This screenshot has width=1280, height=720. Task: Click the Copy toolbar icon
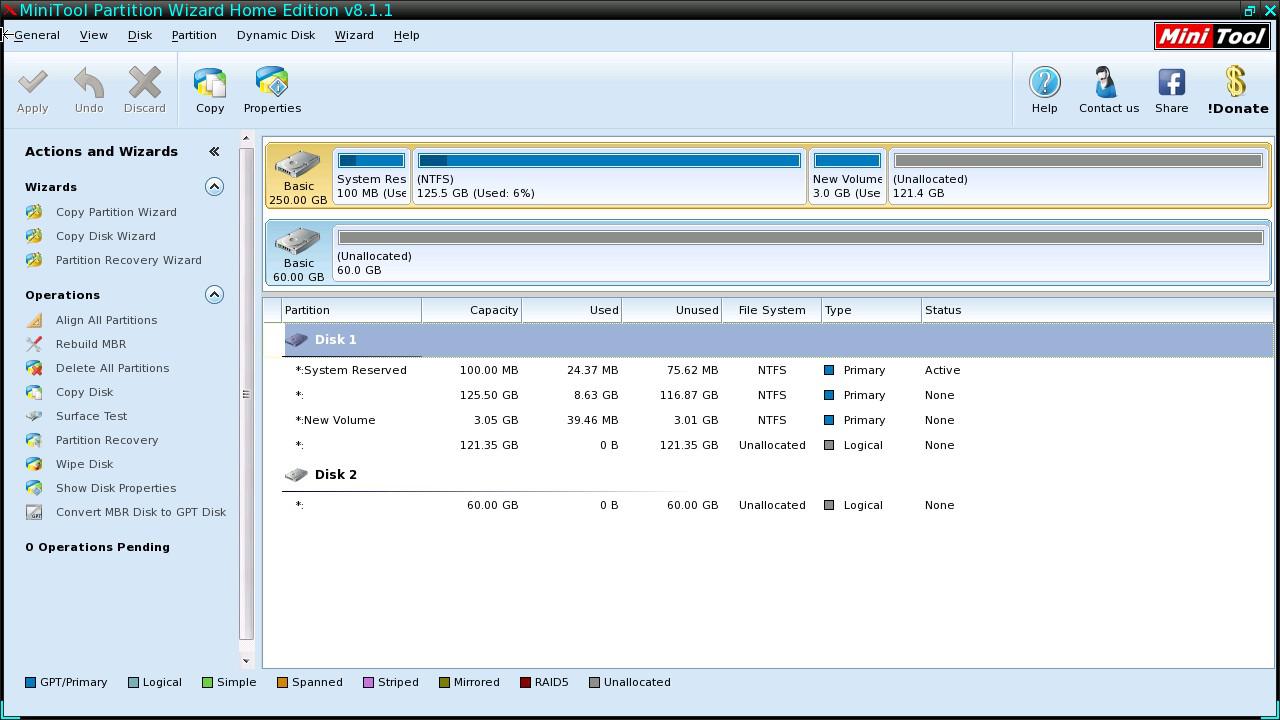[210, 82]
